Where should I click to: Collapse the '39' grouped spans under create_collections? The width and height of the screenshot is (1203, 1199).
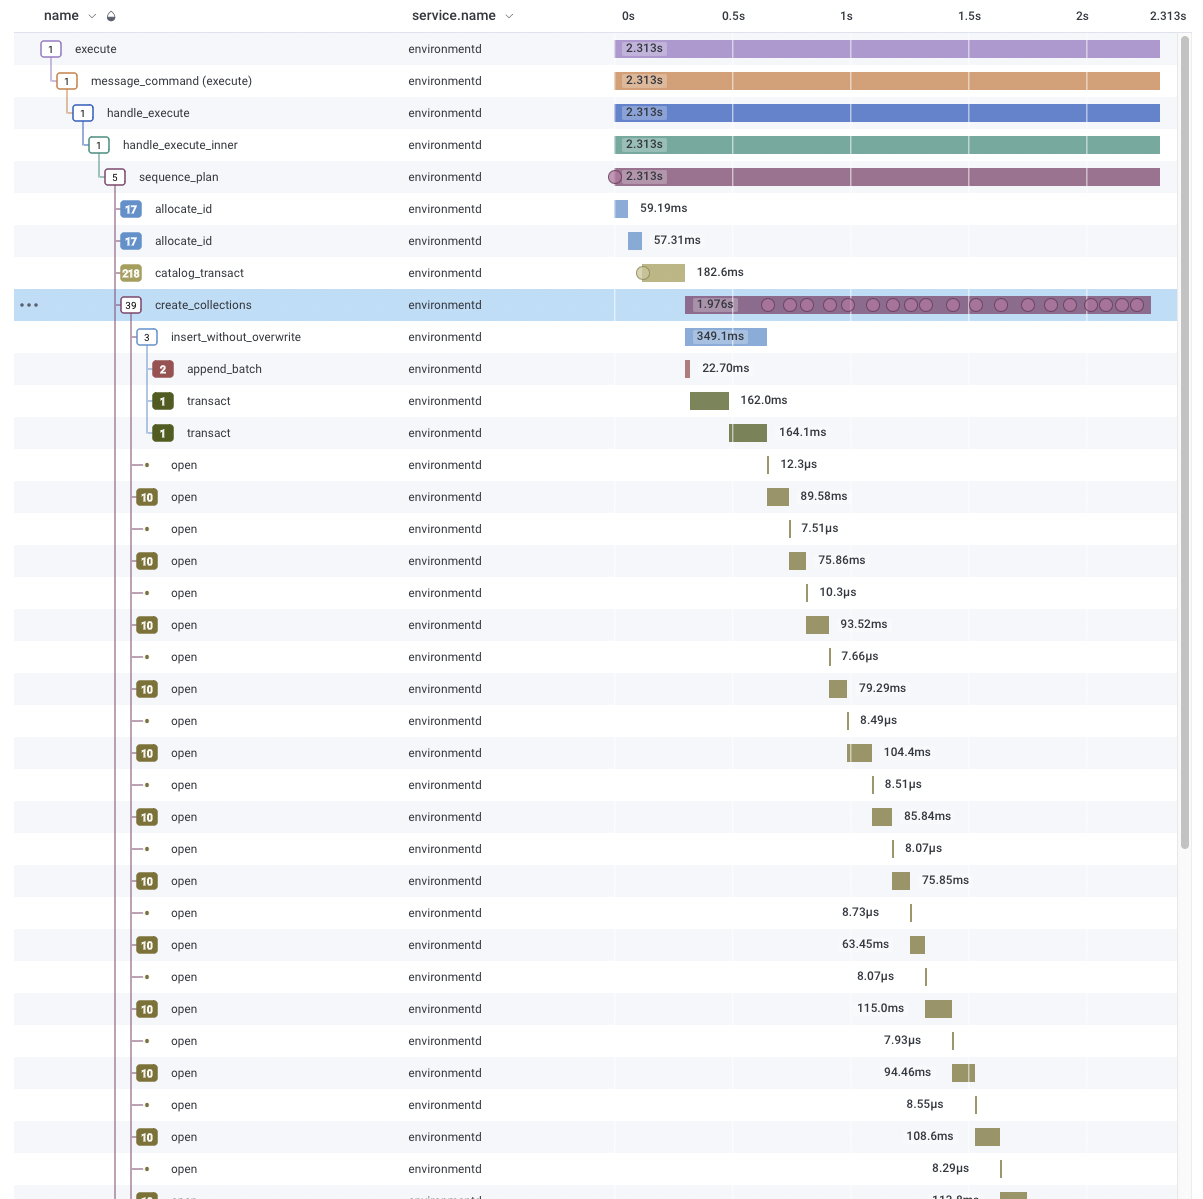pos(131,305)
